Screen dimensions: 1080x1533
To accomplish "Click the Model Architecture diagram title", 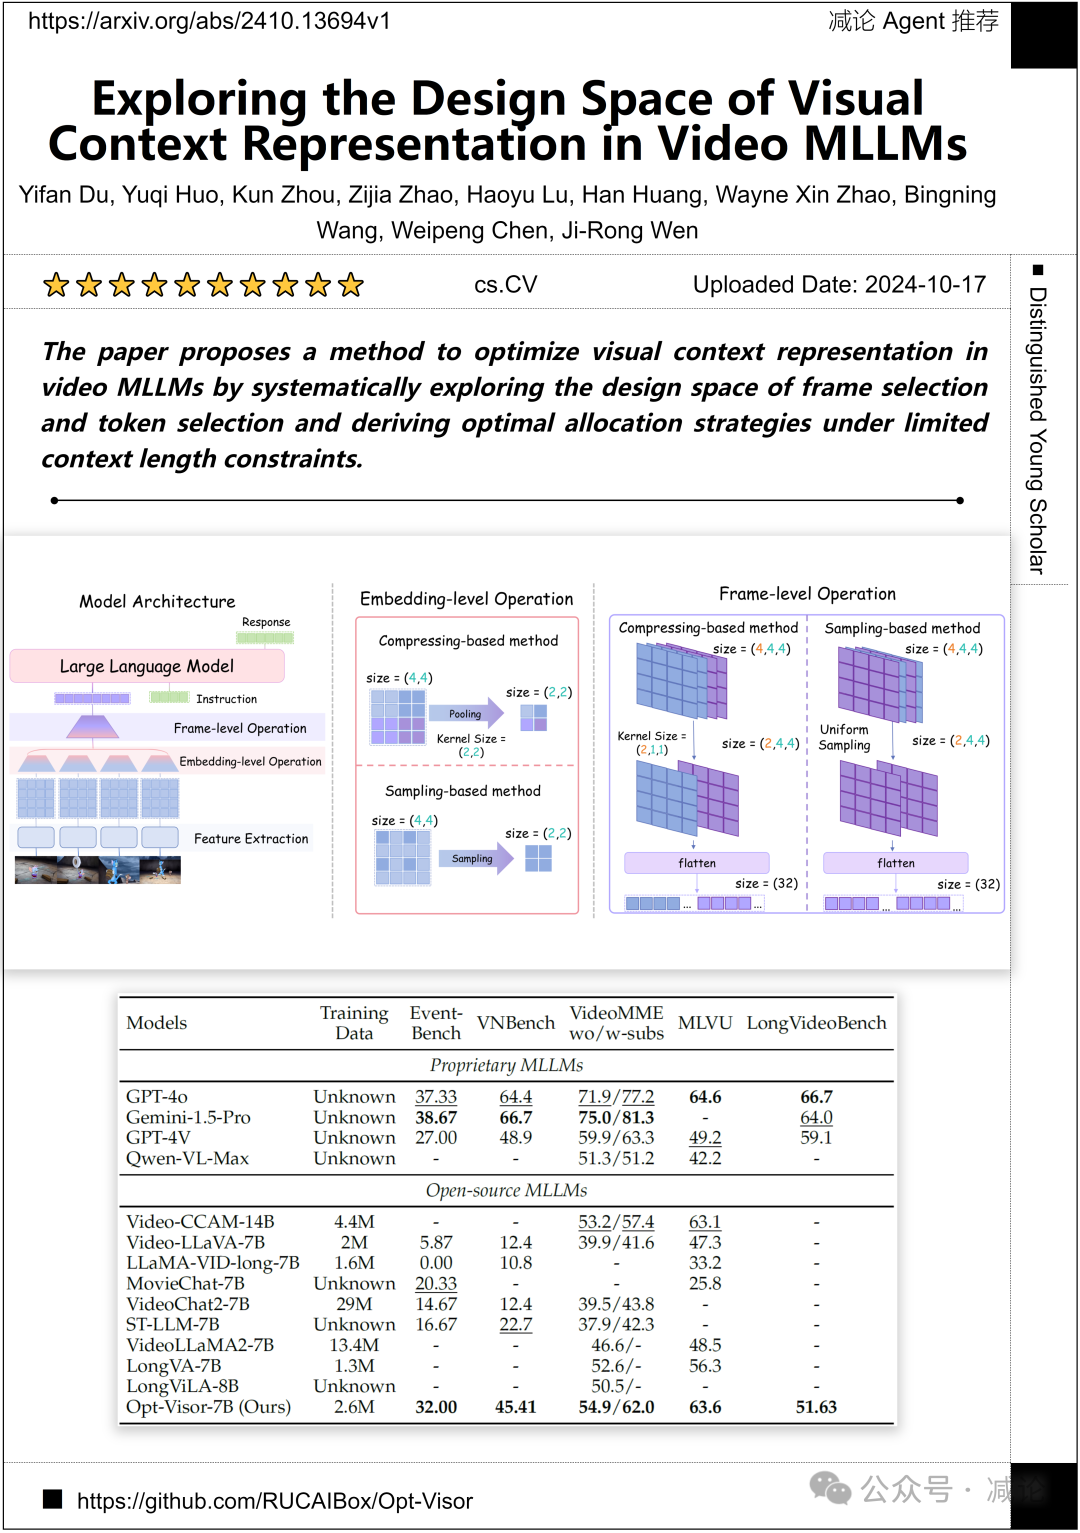I will (x=158, y=601).
